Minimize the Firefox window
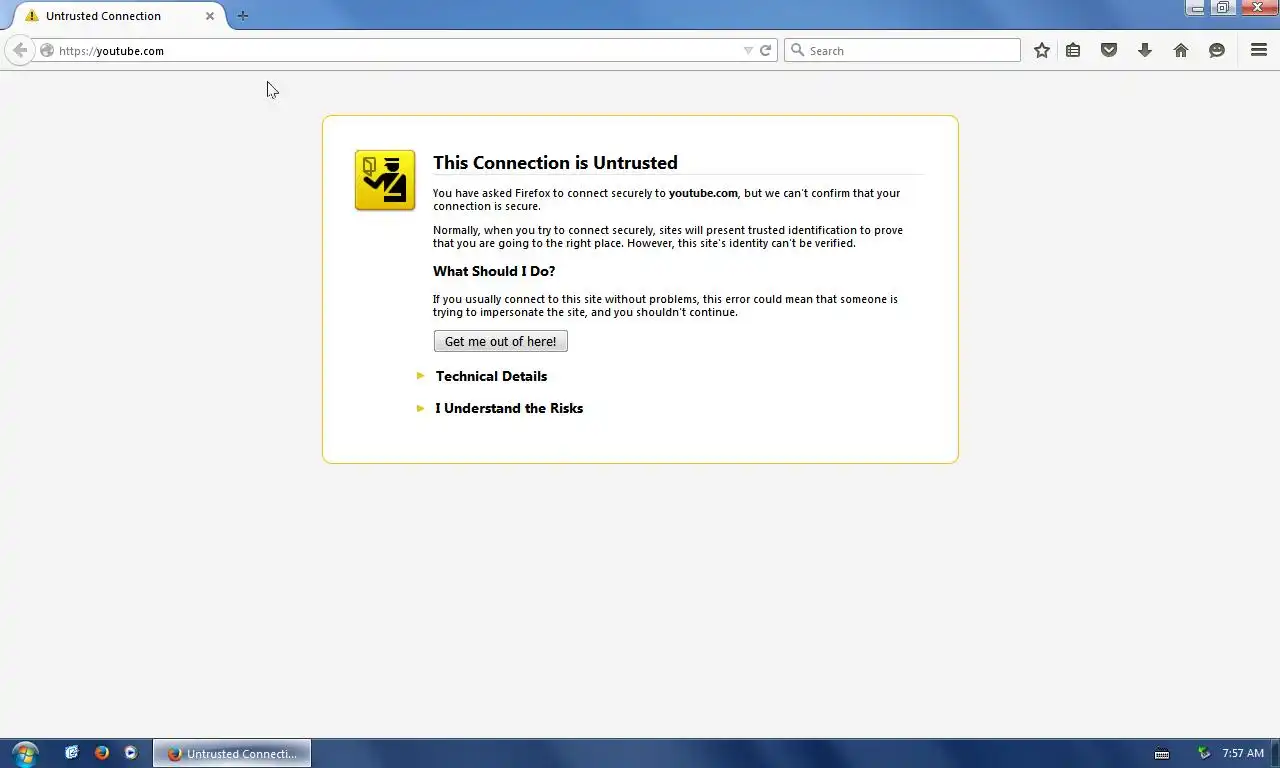The height and width of the screenshot is (768, 1280). pyautogui.click(x=1197, y=8)
